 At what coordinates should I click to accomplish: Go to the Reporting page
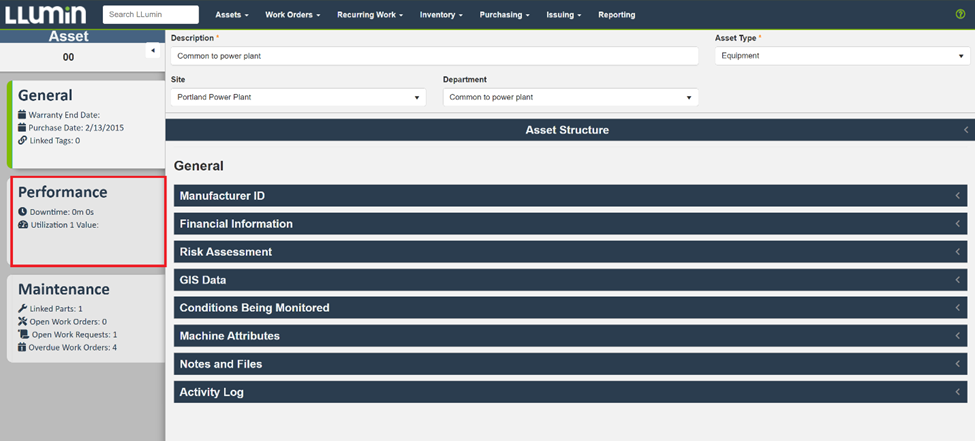click(616, 15)
